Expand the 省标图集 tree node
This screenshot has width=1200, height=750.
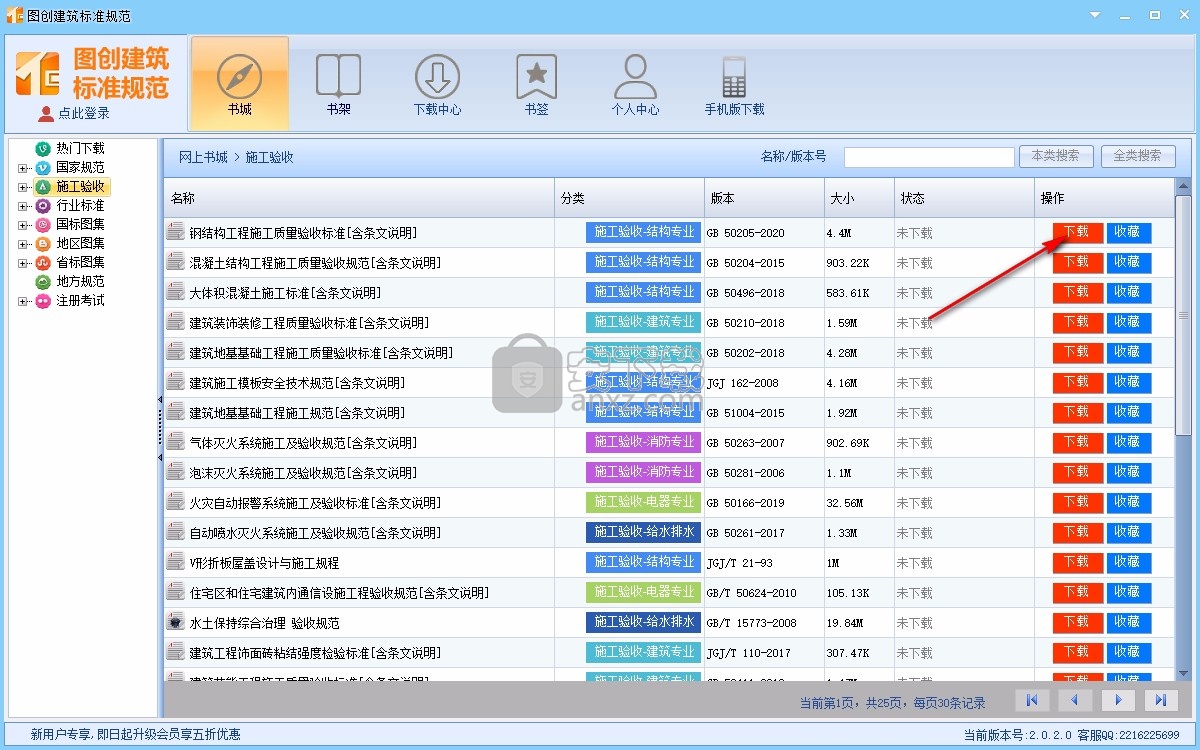pos(23,263)
